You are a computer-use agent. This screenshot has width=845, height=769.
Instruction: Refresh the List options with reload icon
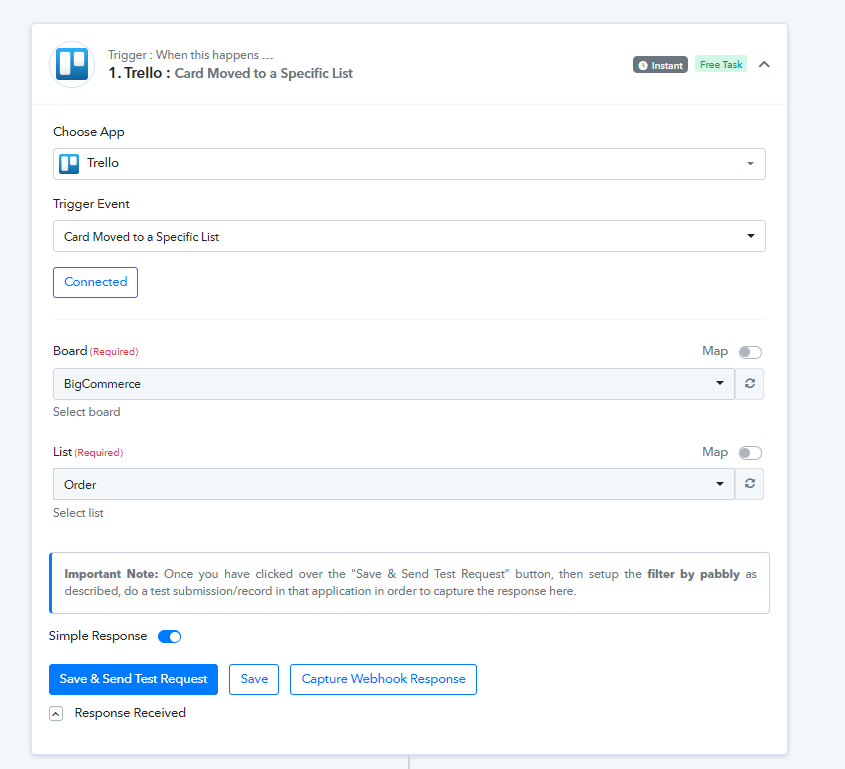(750, 484)
